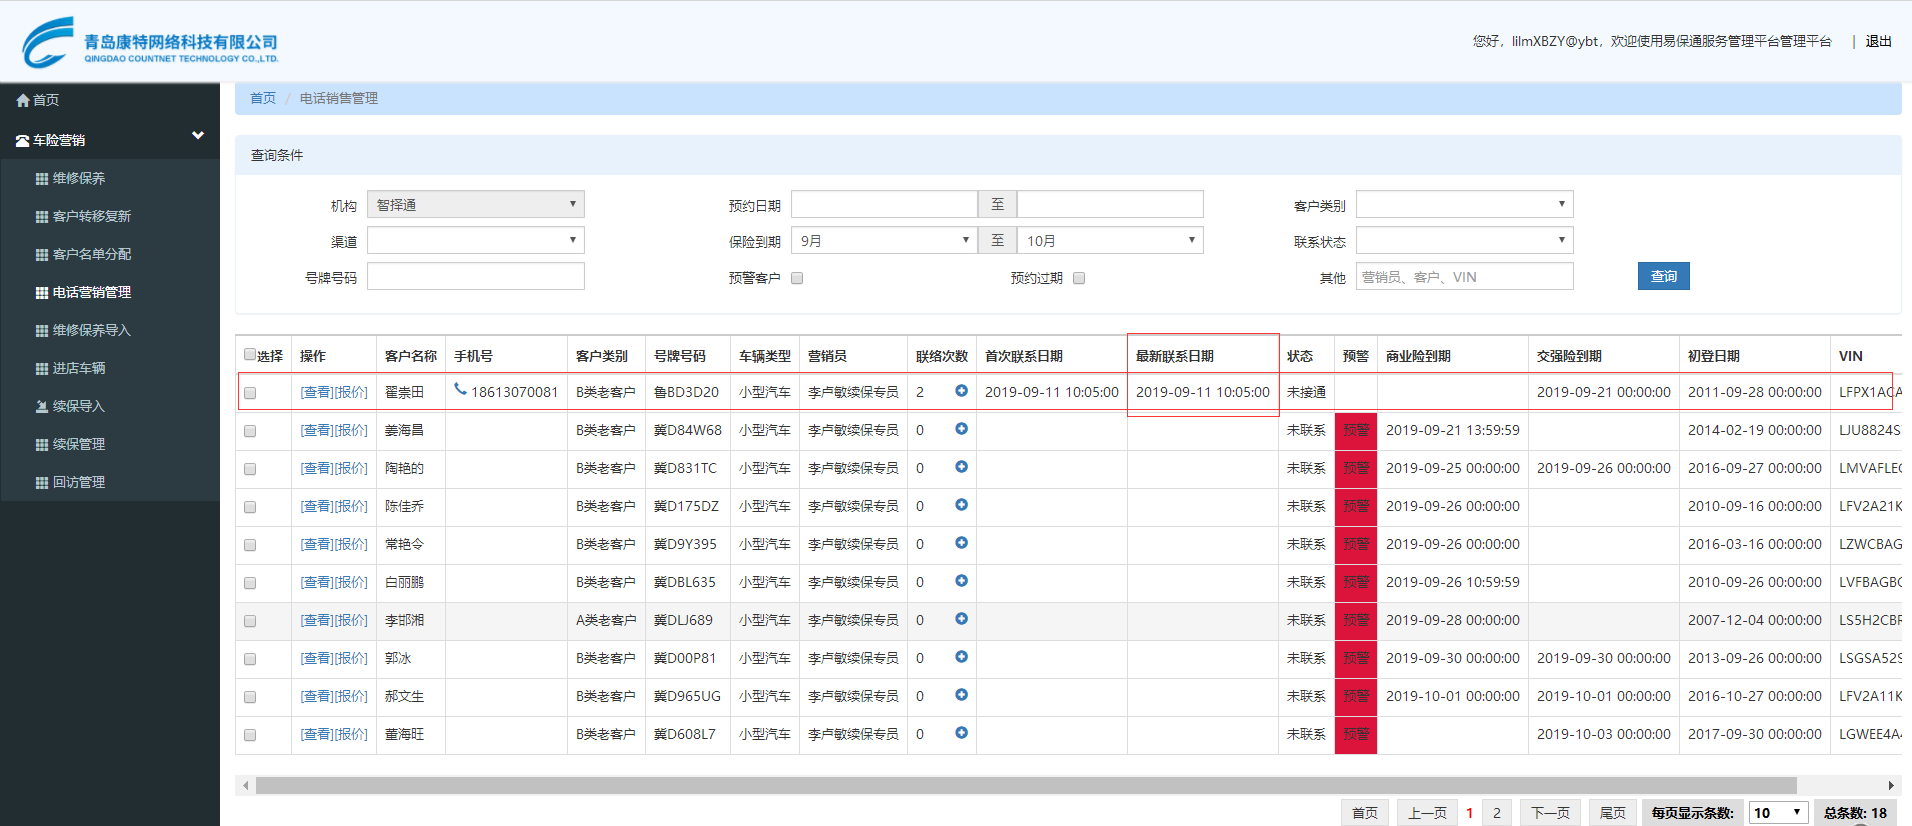Click the home icon in the sidebar
Screen dimensions: 1912x826
coord(23,100)
